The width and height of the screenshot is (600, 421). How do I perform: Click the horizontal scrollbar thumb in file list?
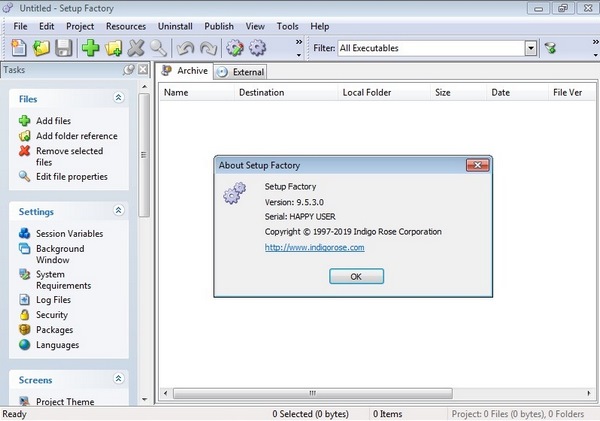click(313, 393)
